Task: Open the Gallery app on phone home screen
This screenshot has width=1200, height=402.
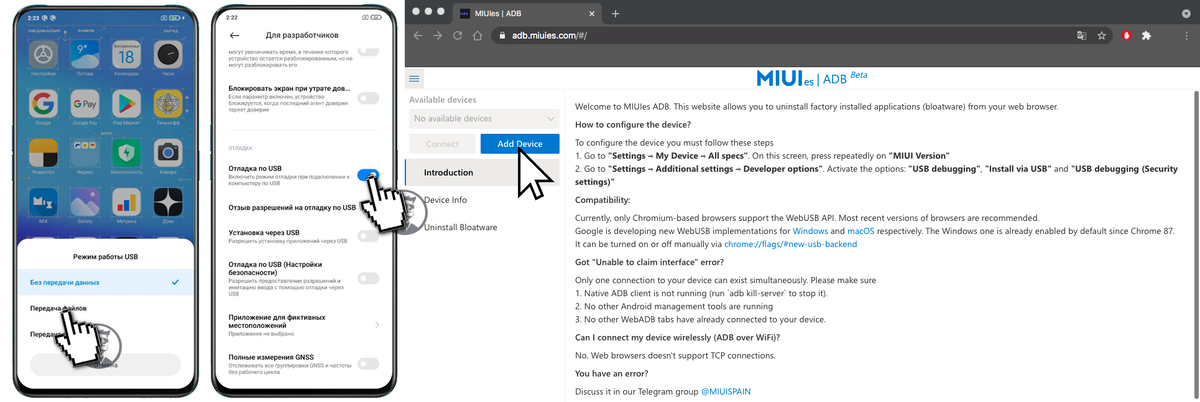Action: coord(84,200)
